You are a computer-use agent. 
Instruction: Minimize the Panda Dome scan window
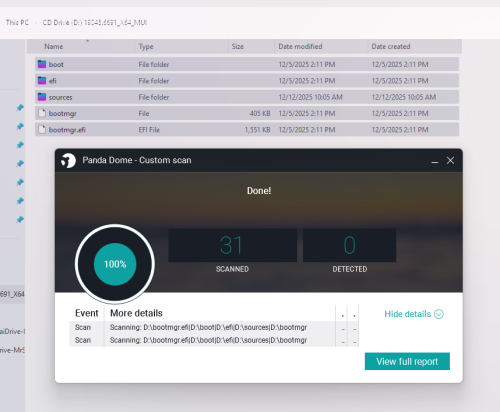click(x=435, y=161)
